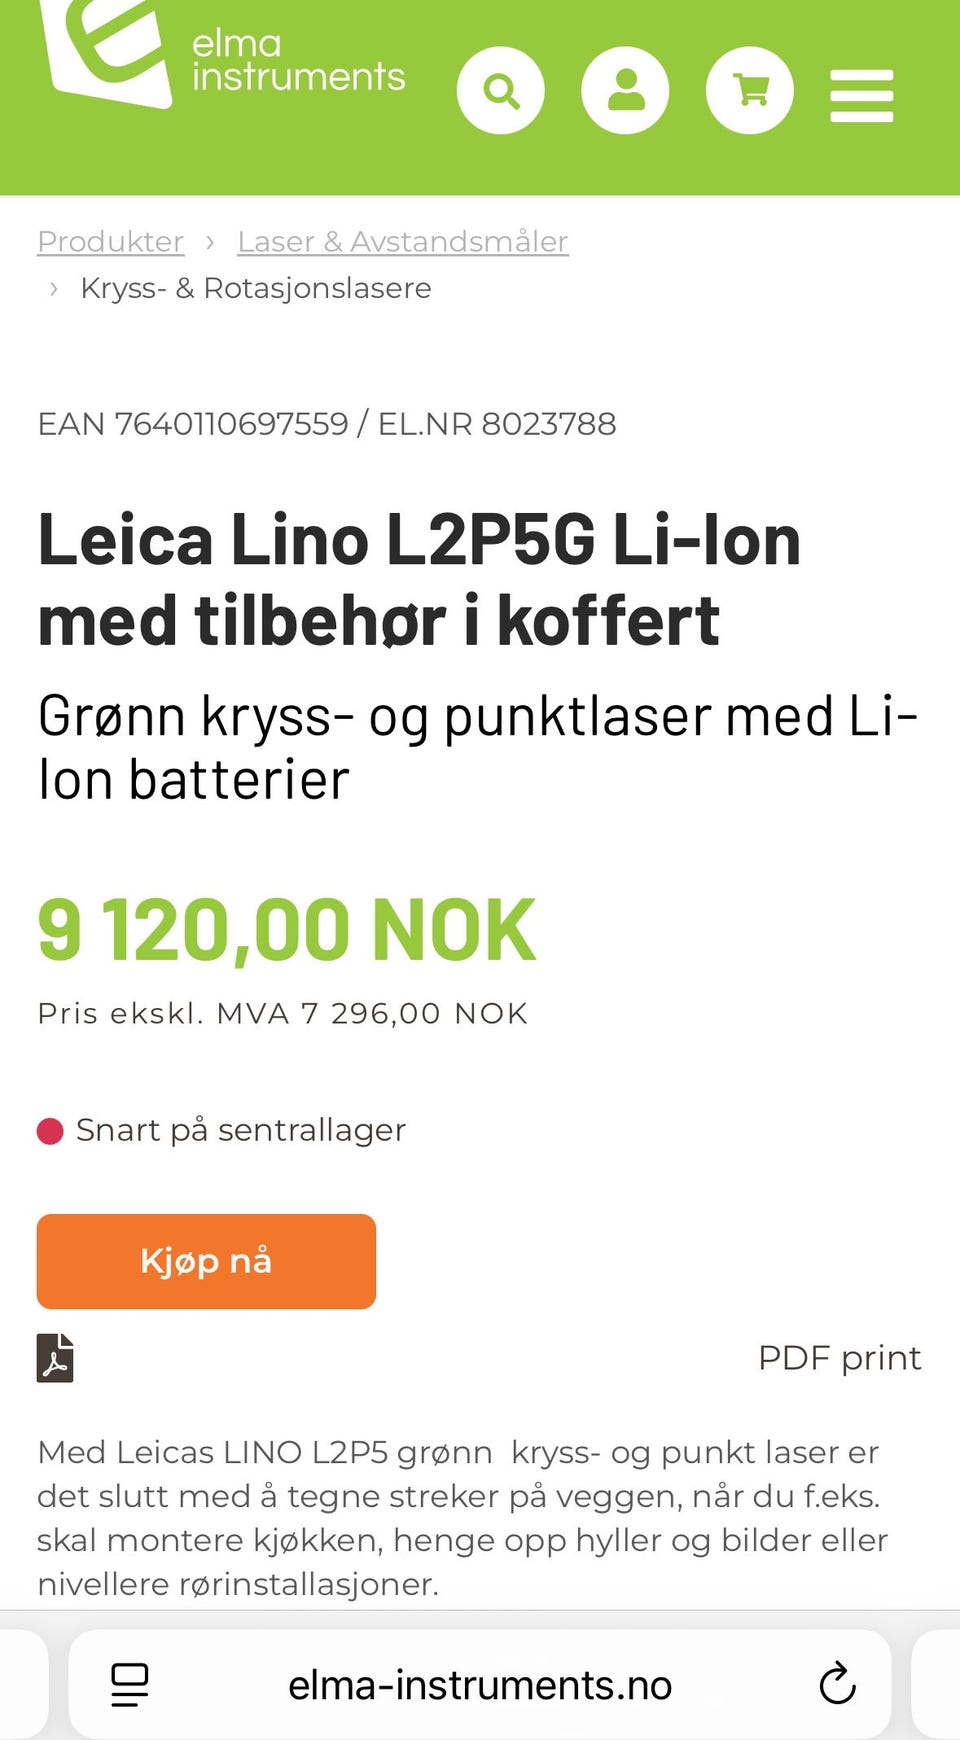This screenshot has width=960, height=1740.
Task: Click the Elma Instruments logo
Action: tap(220, 55)
